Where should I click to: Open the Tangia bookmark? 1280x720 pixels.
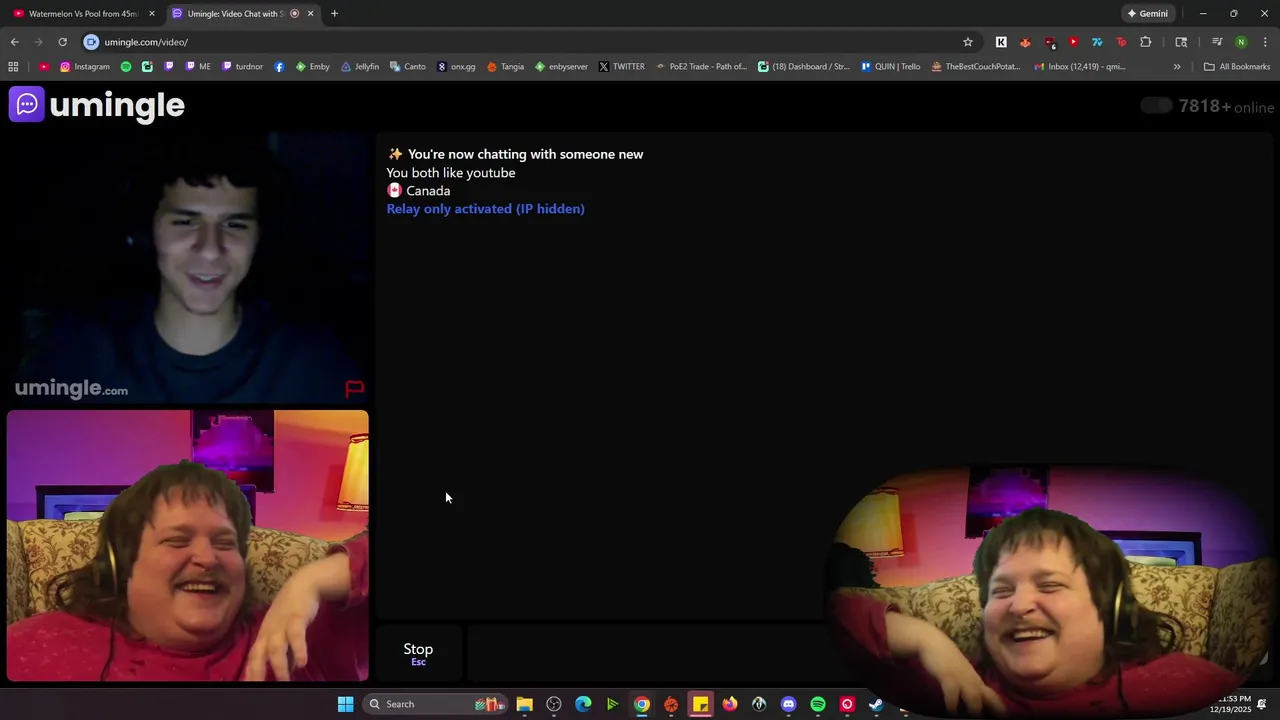coord(505,67)
